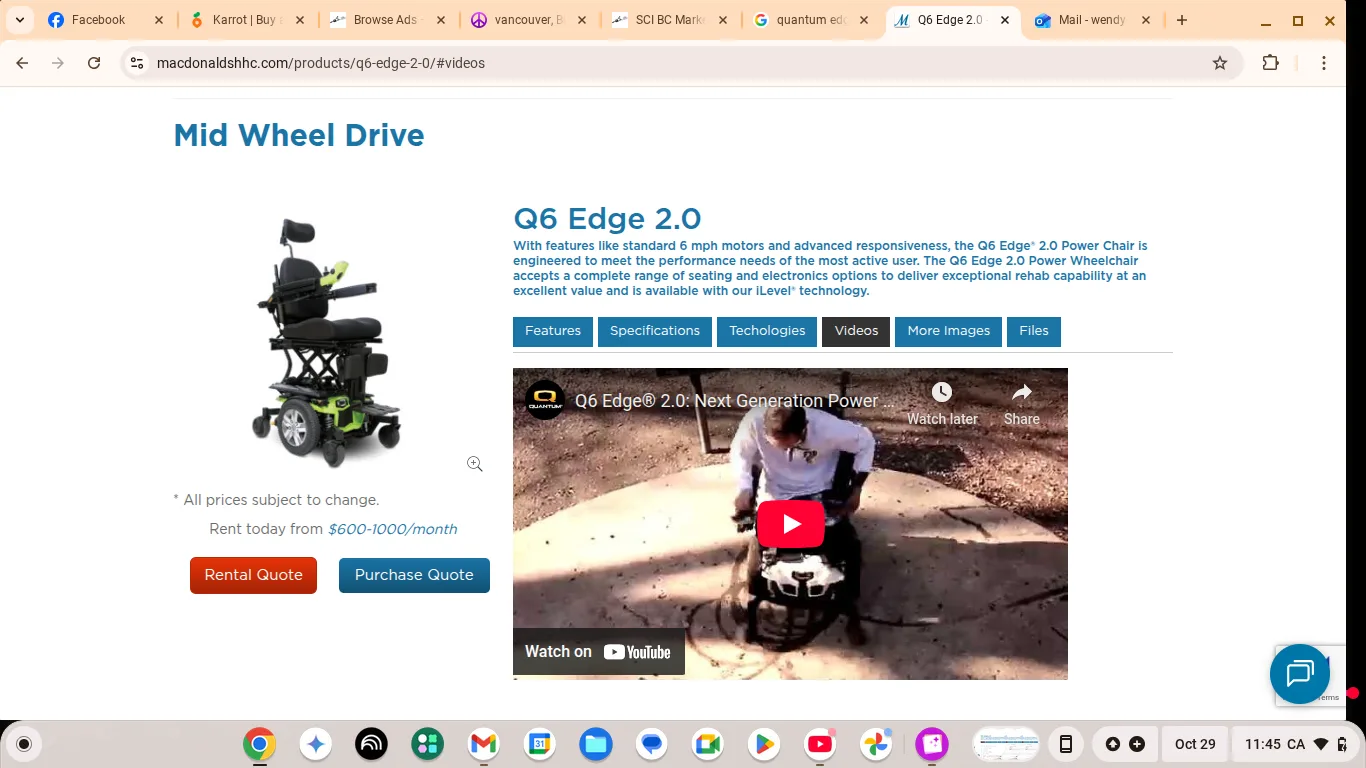This screenshot has width=1366, height=768.
Task: Open the live chat widget
Action: [1299, 674]
